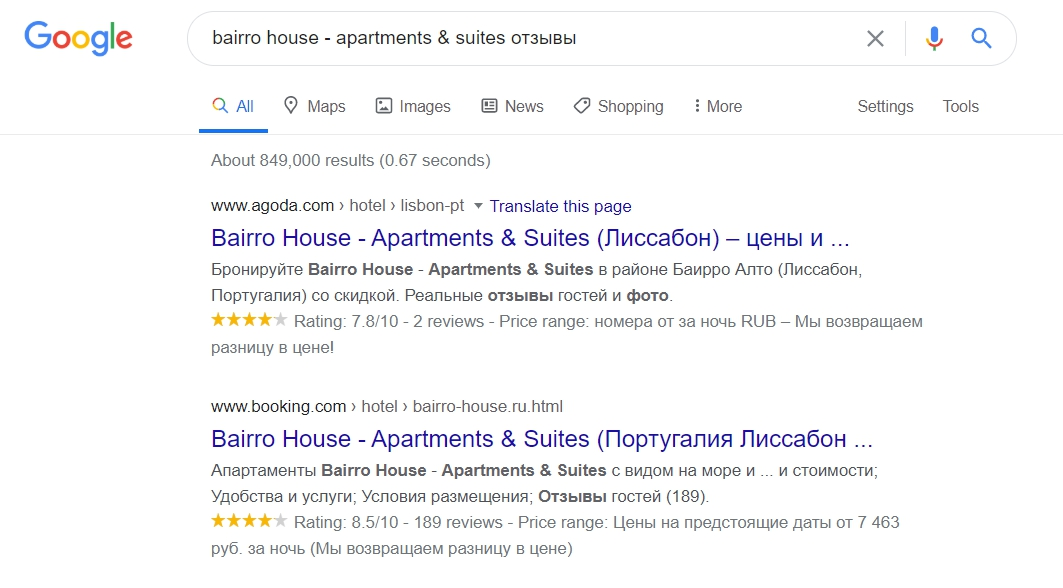Viewport: 1063px width, 588px height.
Task: Open the Agoda Bairro House result title
Action: pyautogui.click(x=530, y=239)
